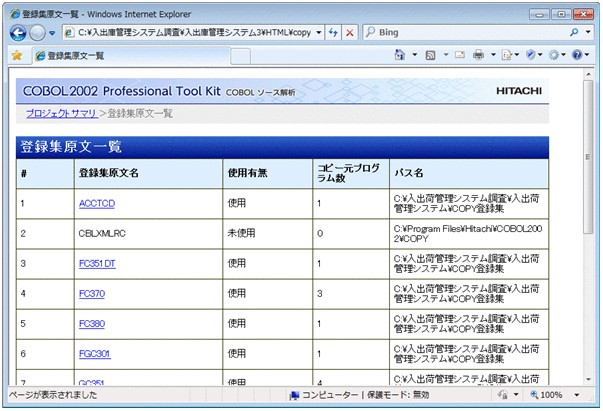Screen dimensions: 603x411
Task: Click the Help question mark icon
Action: 577,55
